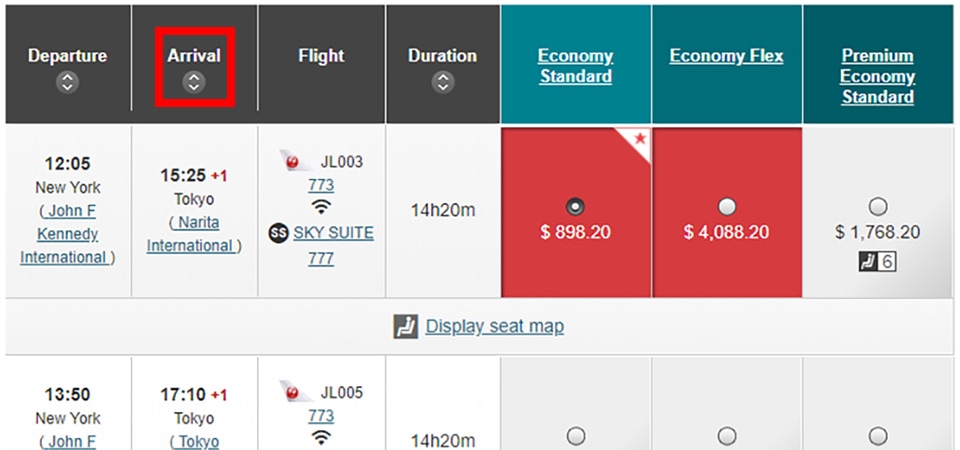Open Economy Flex column header link
Viewport: 960px width, 450px height.
pos(727,56)
